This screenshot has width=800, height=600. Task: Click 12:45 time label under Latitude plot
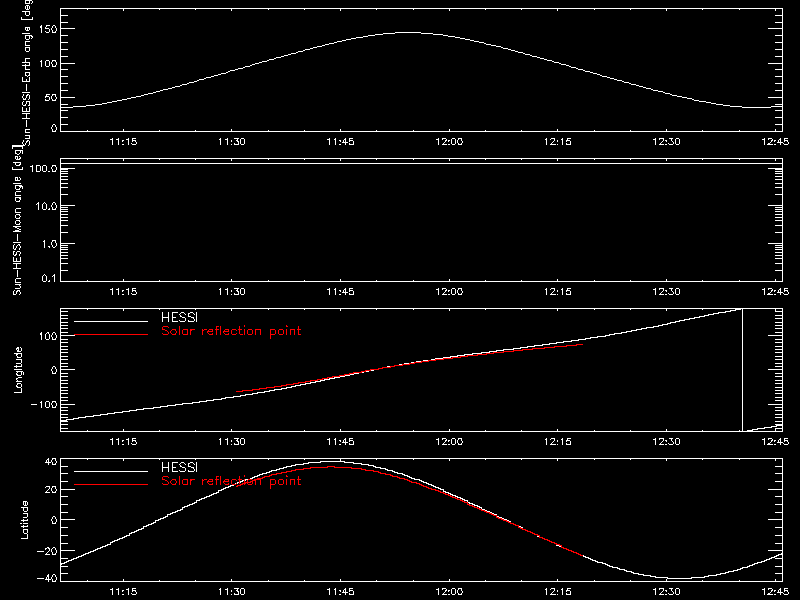click(775, 591)
